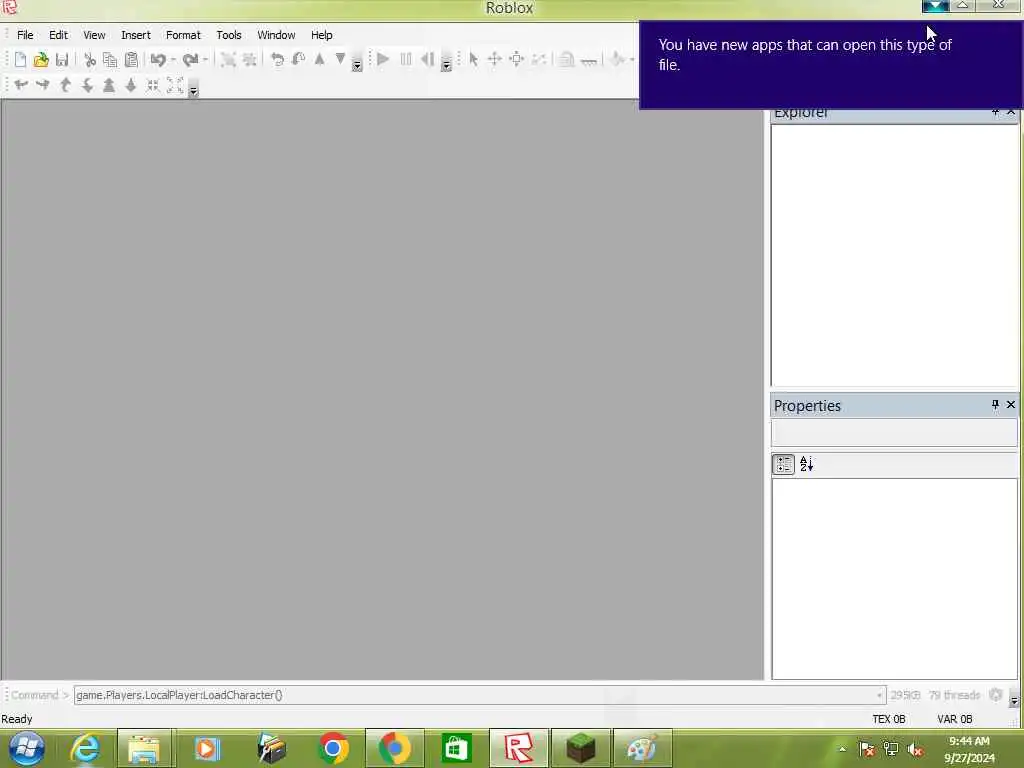The image size is (1024, 768).
Task: Open the Edit menu
Action: point(58,35)
